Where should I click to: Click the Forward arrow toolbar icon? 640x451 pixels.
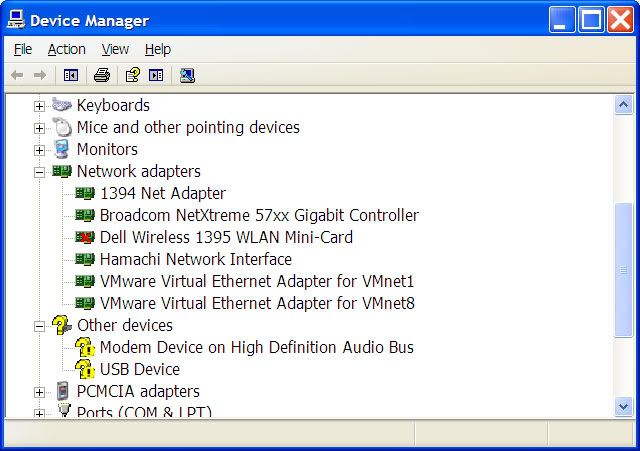(x=40, y=75)
